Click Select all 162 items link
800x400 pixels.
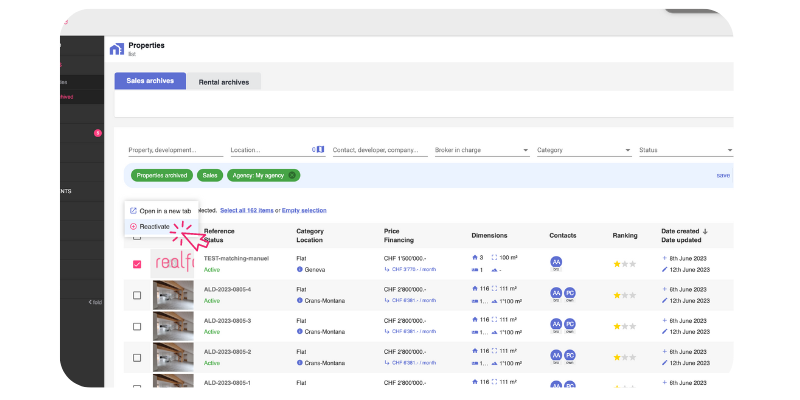(247, 210)
